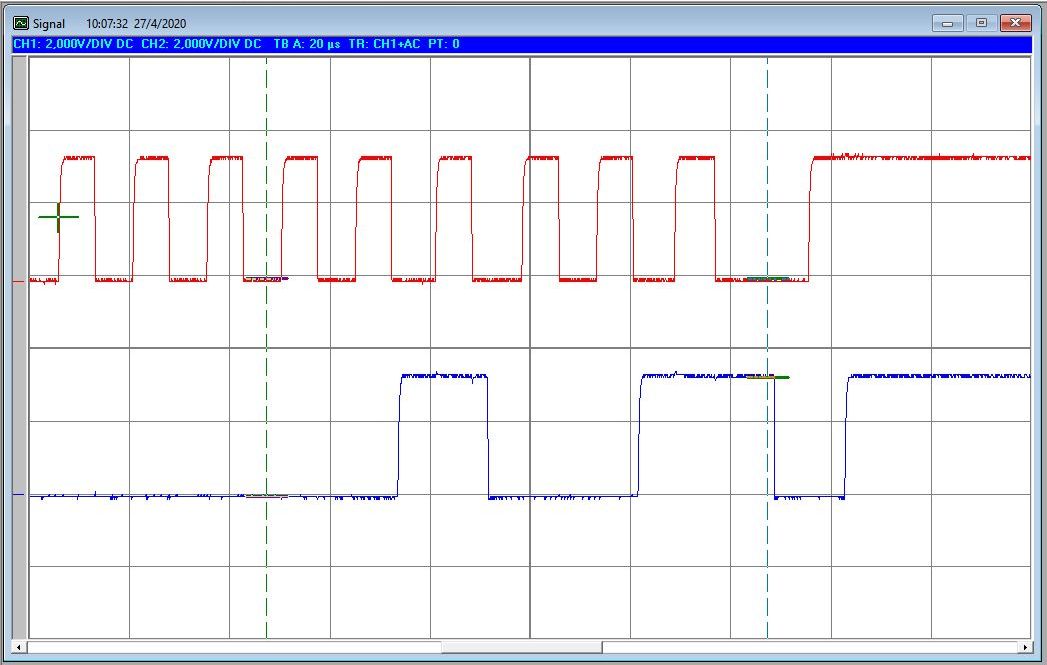Click the blue CH2 ground level marker
Viewport: 1047px width, 665px height.
[19, 495]
